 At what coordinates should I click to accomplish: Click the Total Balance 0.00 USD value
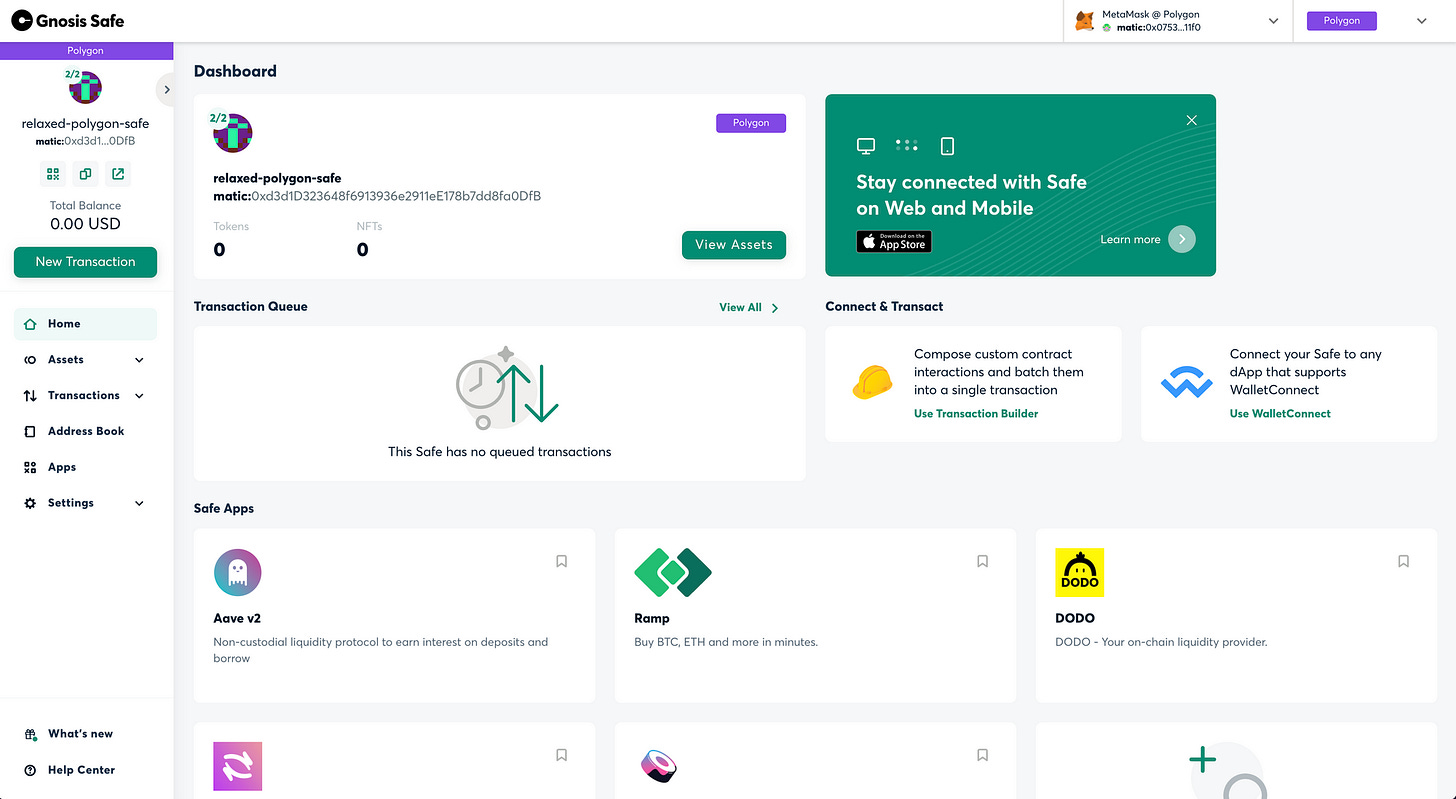(85, 224)
